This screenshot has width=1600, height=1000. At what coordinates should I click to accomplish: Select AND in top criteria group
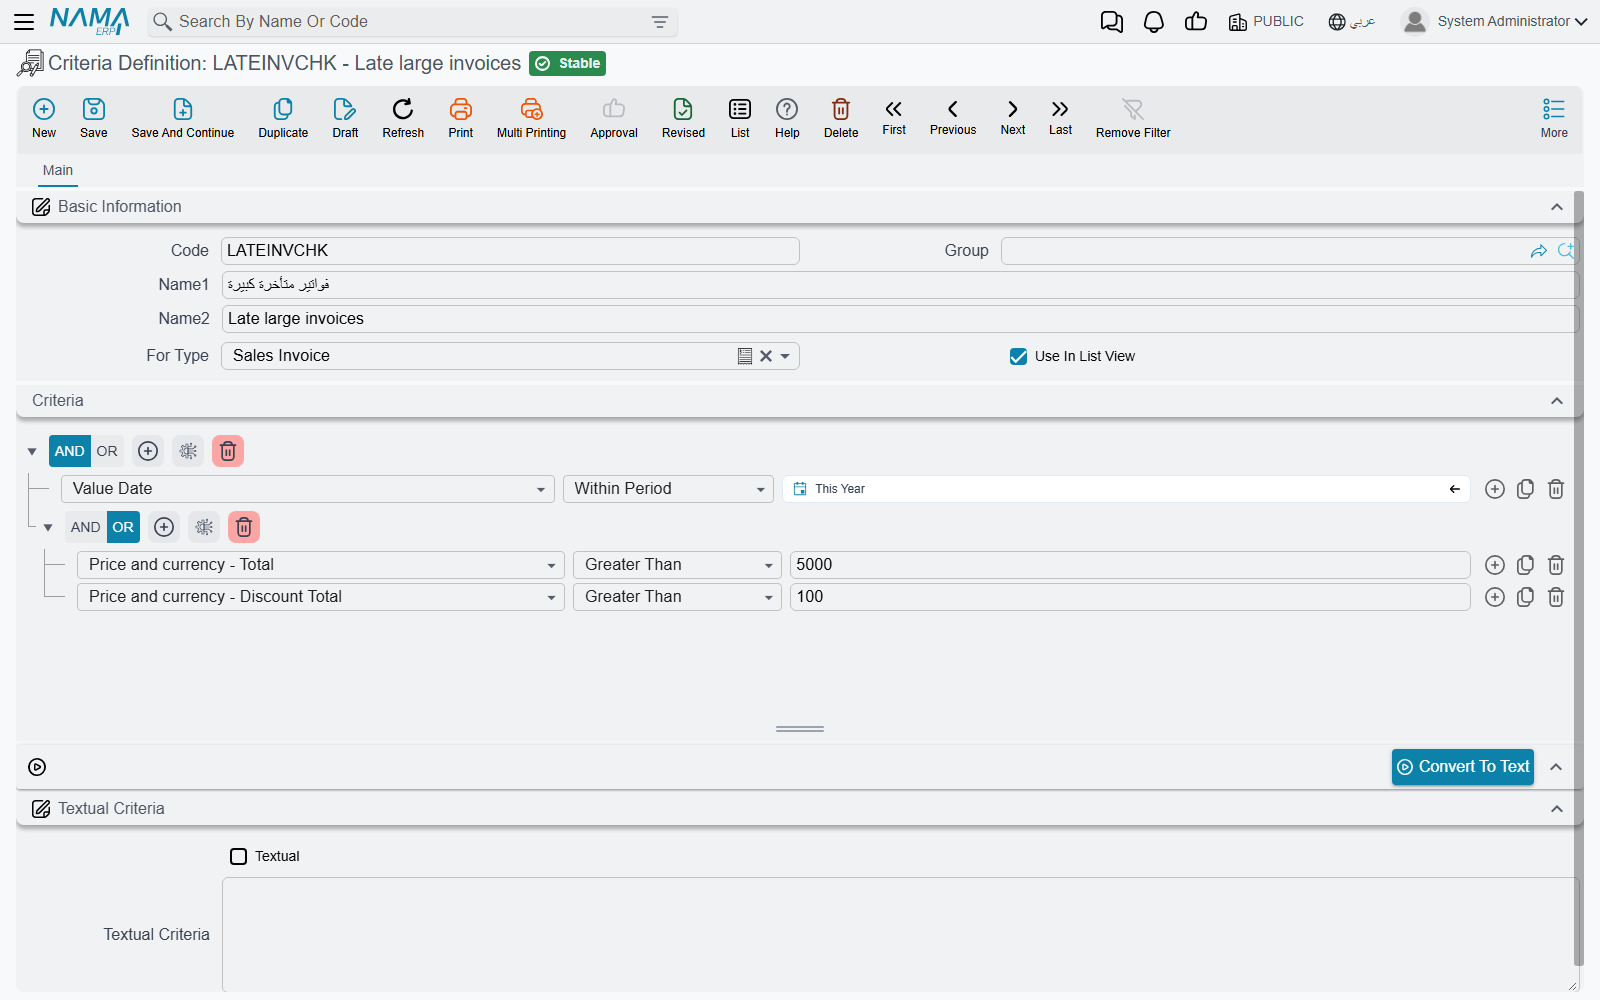(x=70, y=451)
